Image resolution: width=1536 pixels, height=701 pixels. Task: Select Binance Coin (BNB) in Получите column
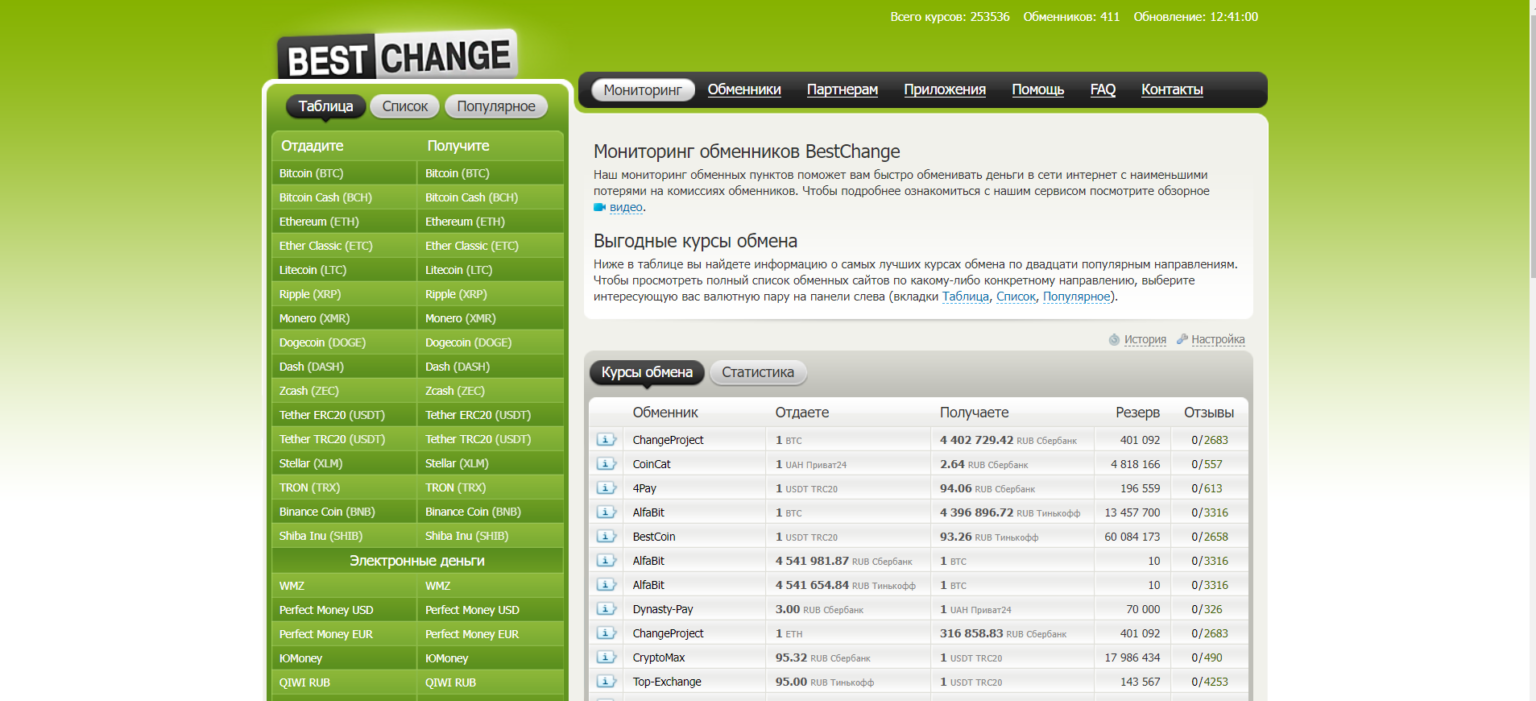(490, 512)
